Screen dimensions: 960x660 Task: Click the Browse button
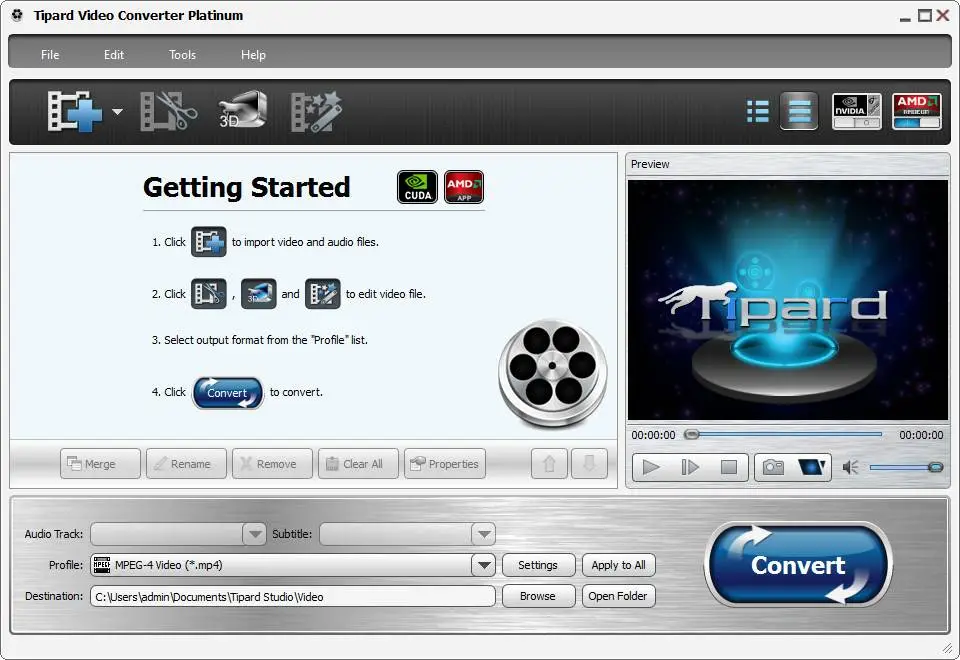coord(538,596)
